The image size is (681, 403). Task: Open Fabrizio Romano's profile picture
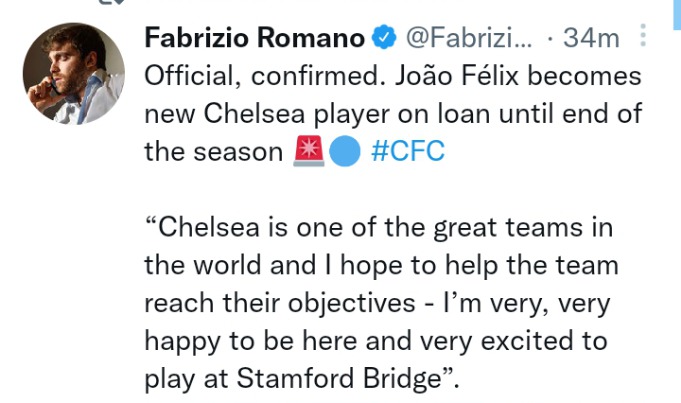tap(73, 73)
